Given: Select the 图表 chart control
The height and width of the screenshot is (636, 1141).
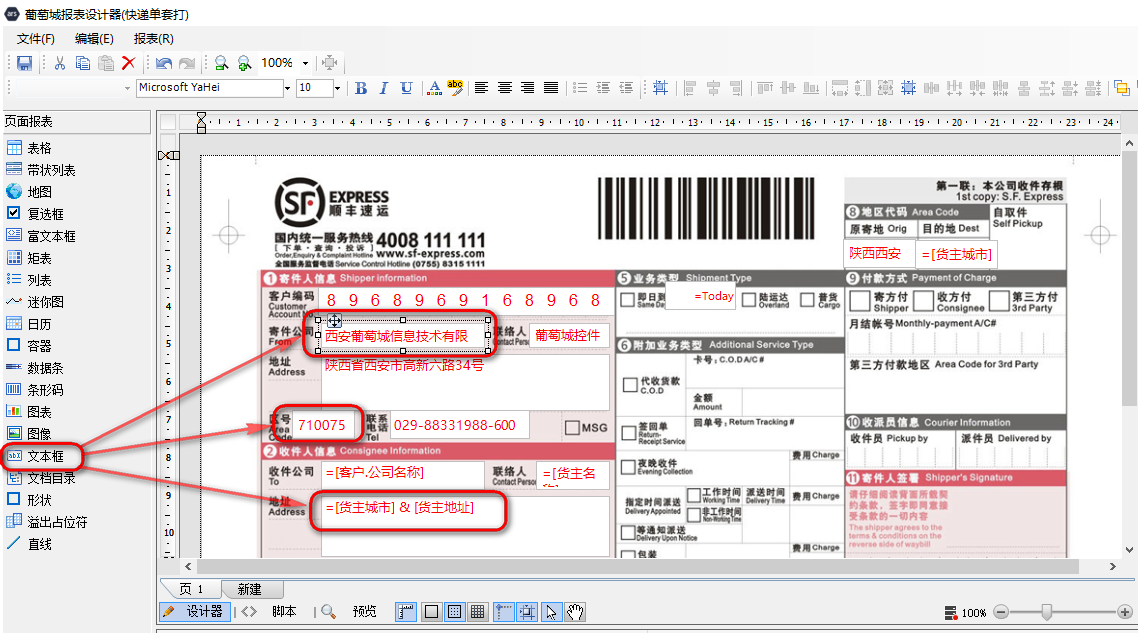Looking at the screenshot, I should click(x=30, y=412).
